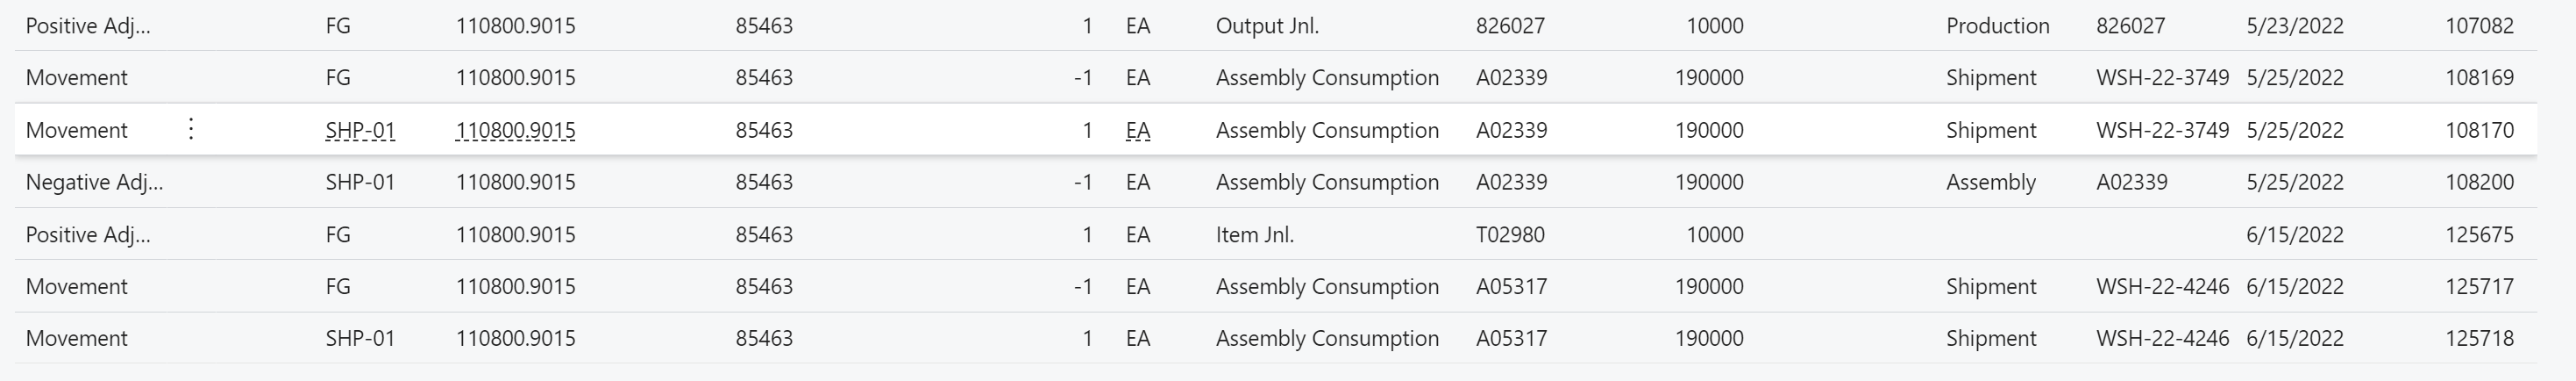This screenshot has height=381, width=2576.
Task: Select the 6/15/2022 date in the Item Jnl. row
Action: [2294, 235]
